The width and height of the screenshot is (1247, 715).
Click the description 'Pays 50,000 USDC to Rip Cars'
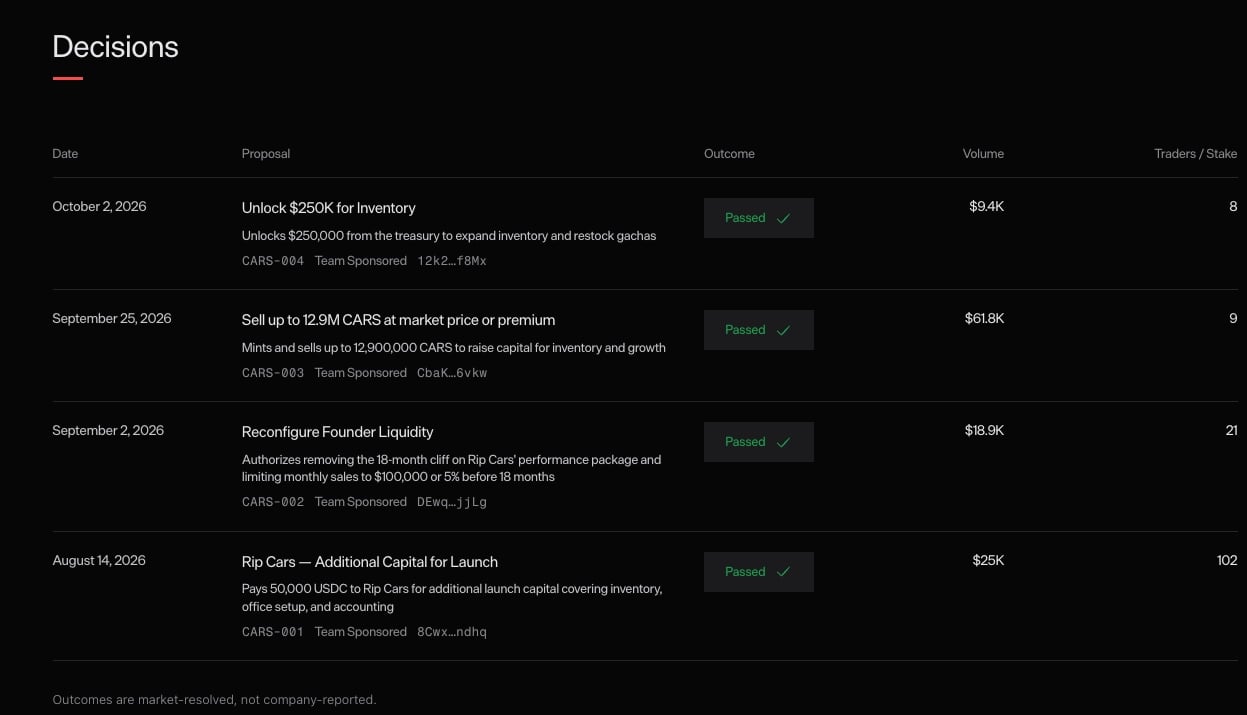[x=452, y=598]
